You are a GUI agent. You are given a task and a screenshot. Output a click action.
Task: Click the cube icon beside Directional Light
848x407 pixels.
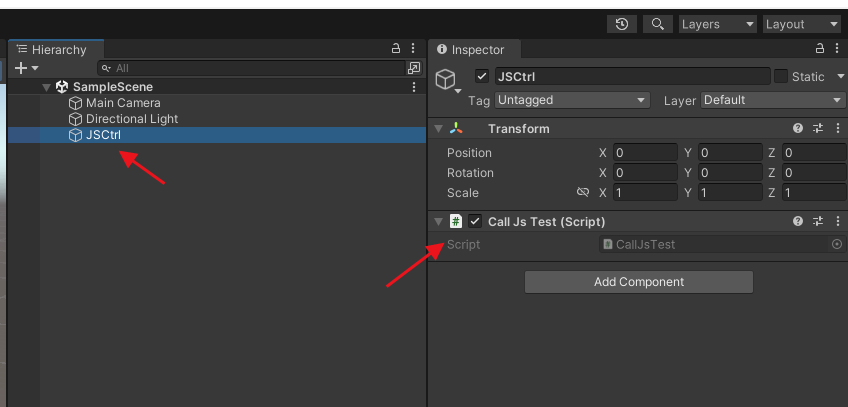coord(75,119)
